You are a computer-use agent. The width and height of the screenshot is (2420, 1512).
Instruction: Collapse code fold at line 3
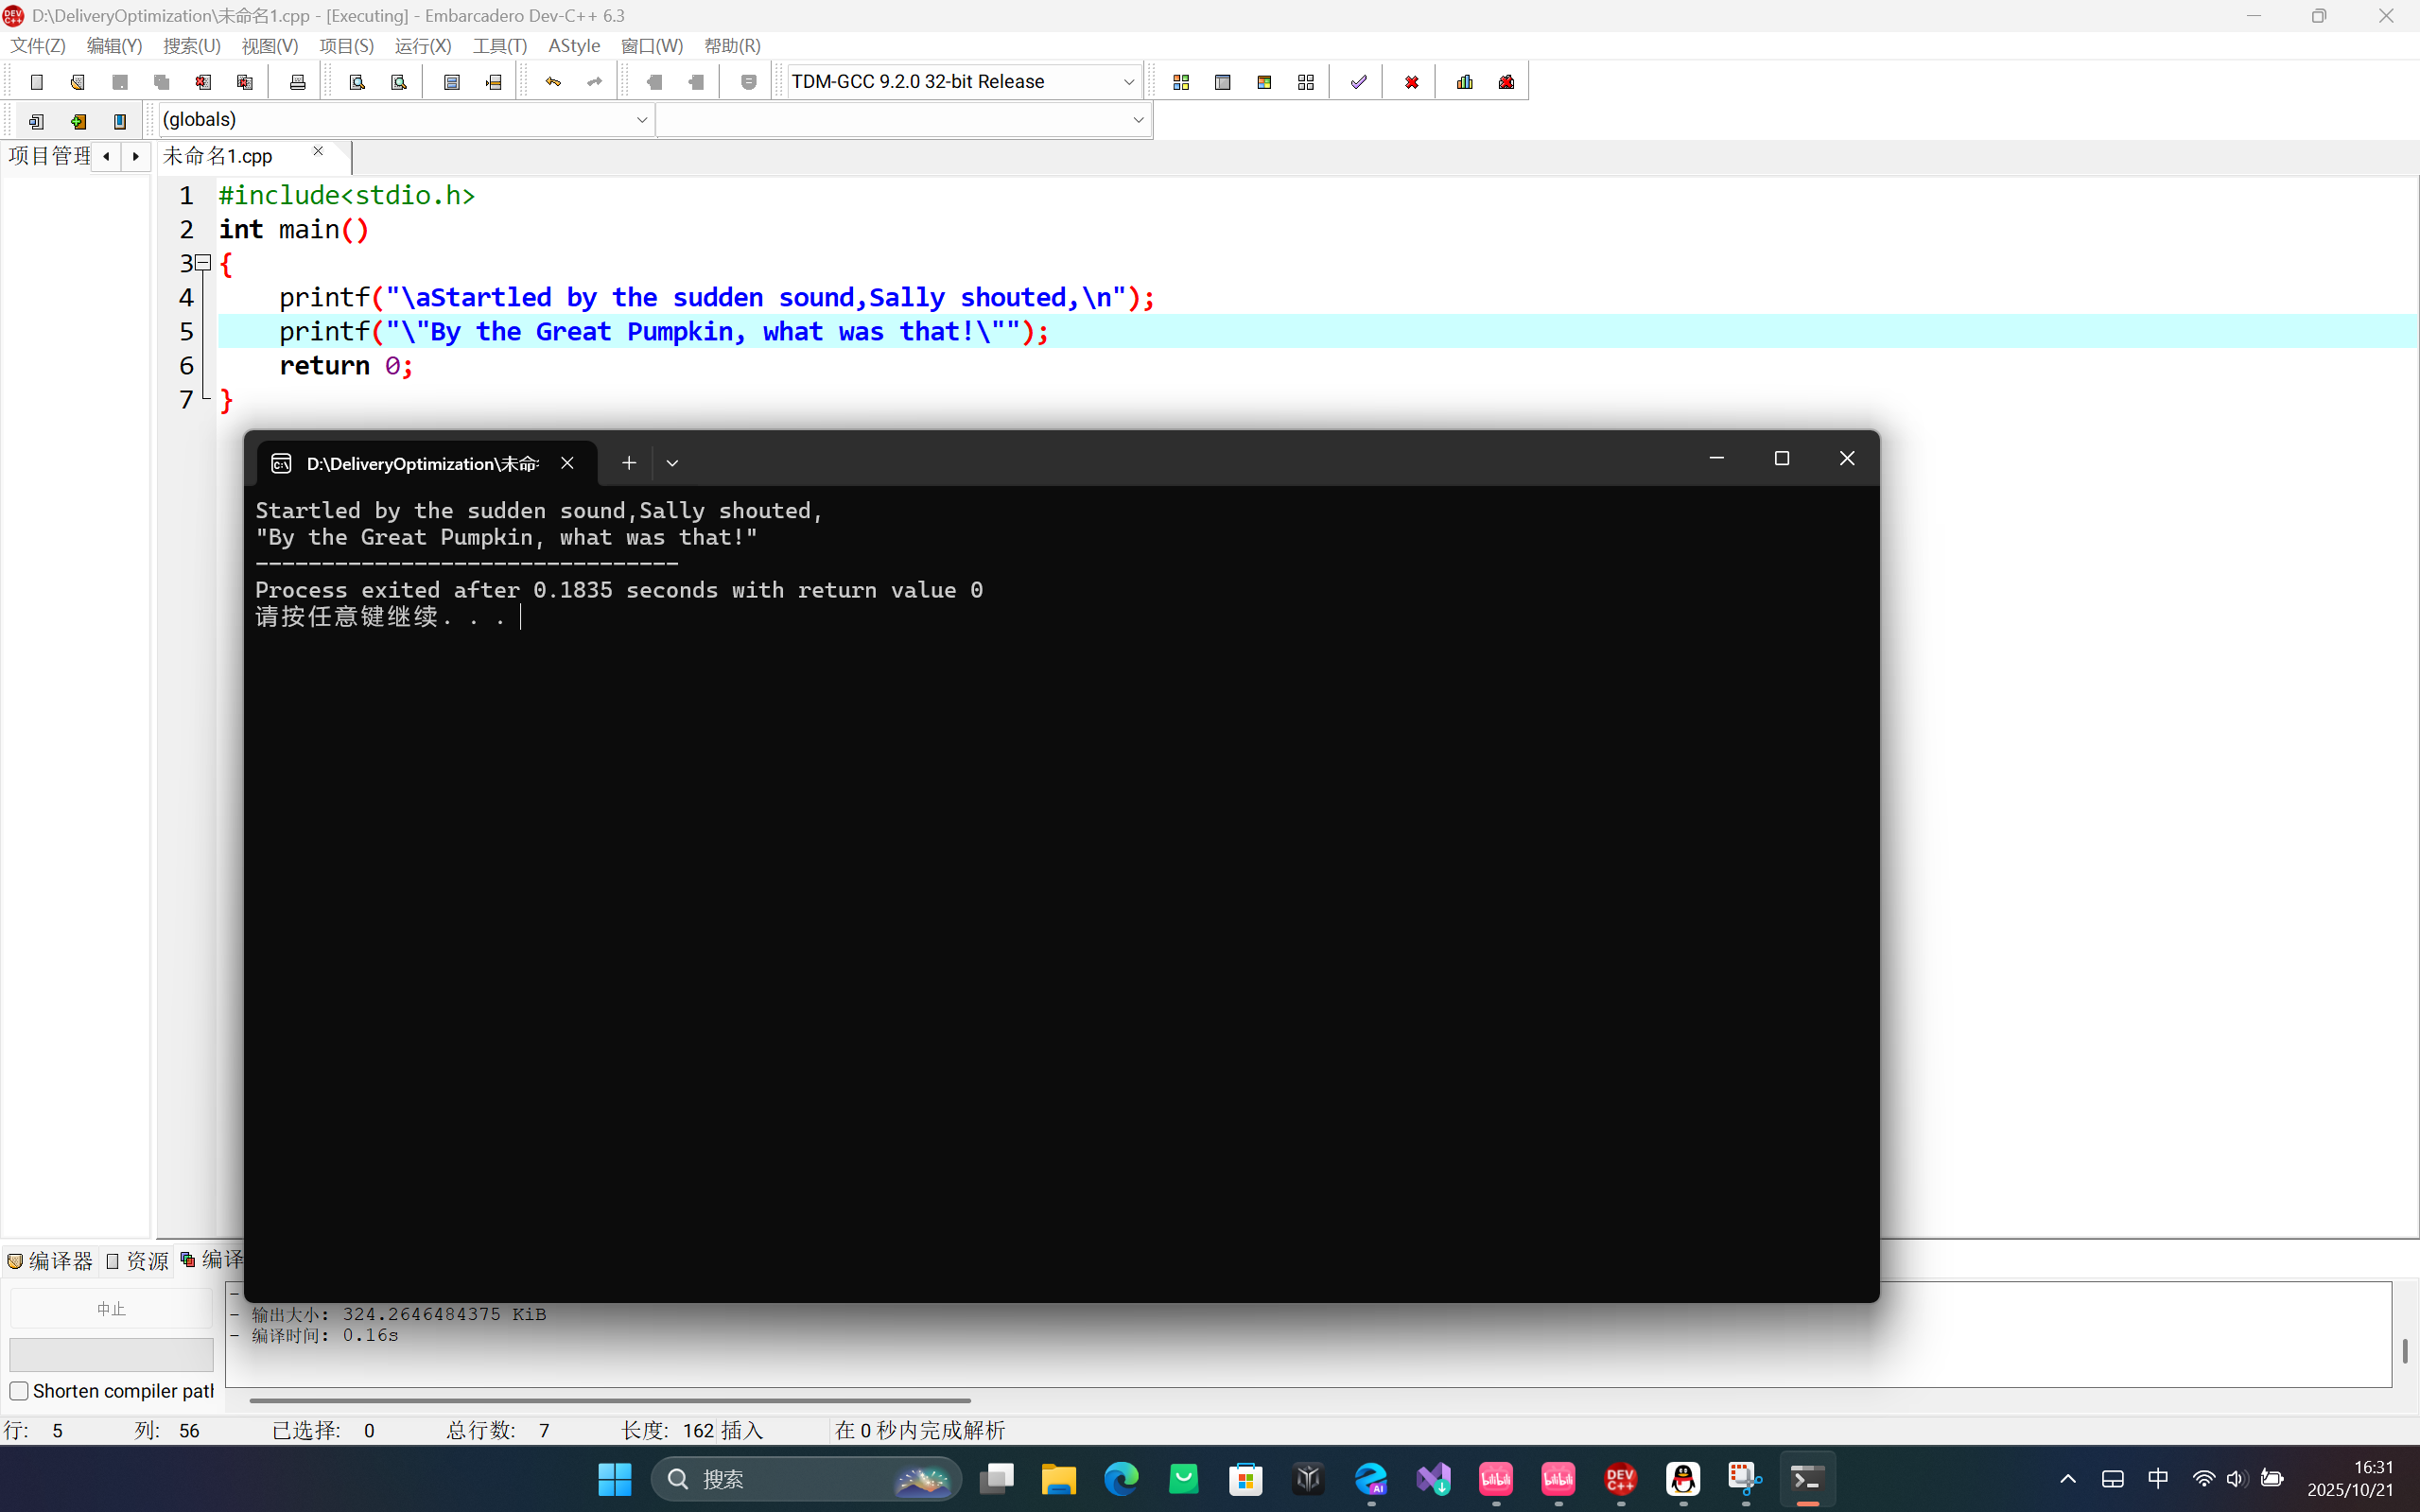click(204, 263)
